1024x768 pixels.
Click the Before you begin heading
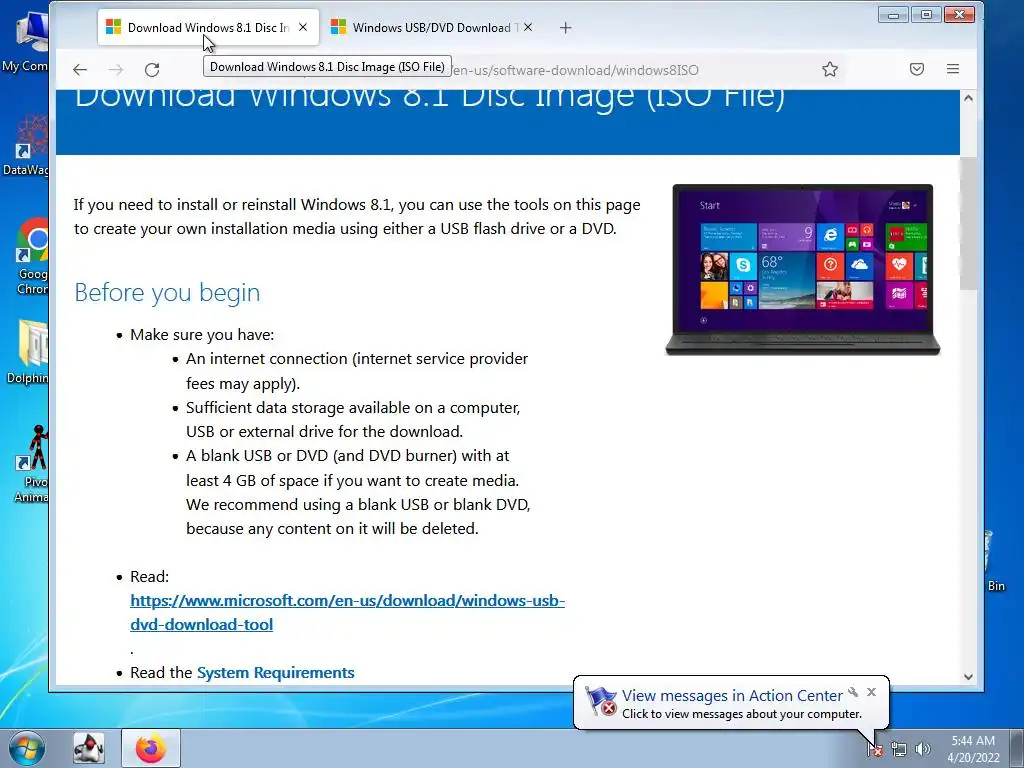pyautogui.click(x=167, y=293)
